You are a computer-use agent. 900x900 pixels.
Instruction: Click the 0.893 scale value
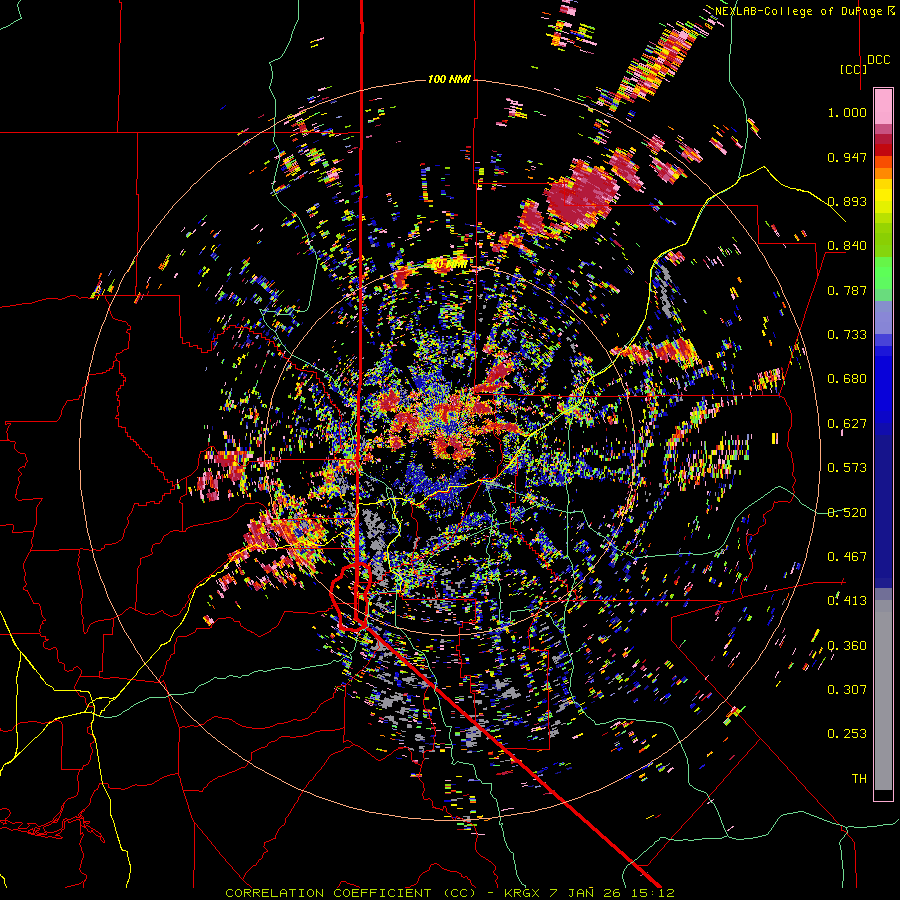(x=847, y=201)
